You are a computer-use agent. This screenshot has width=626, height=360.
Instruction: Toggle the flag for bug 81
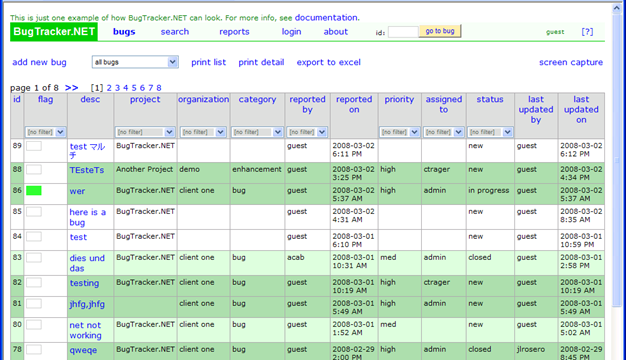coord(34,304)
